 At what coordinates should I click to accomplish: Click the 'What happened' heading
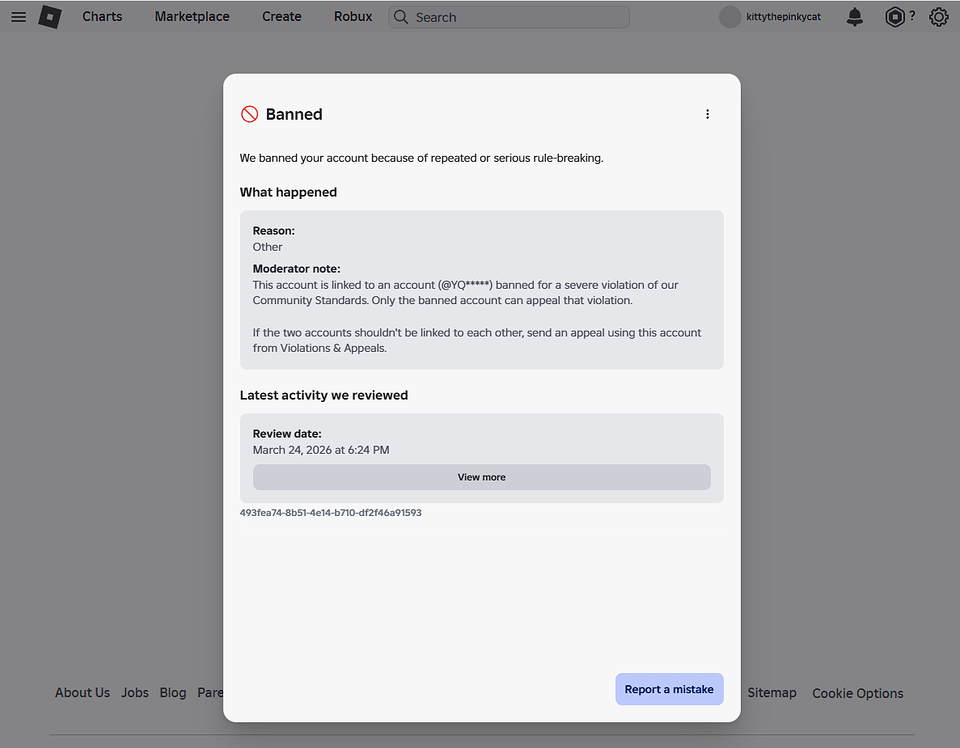pyautogui.click(x=288, y=192)
